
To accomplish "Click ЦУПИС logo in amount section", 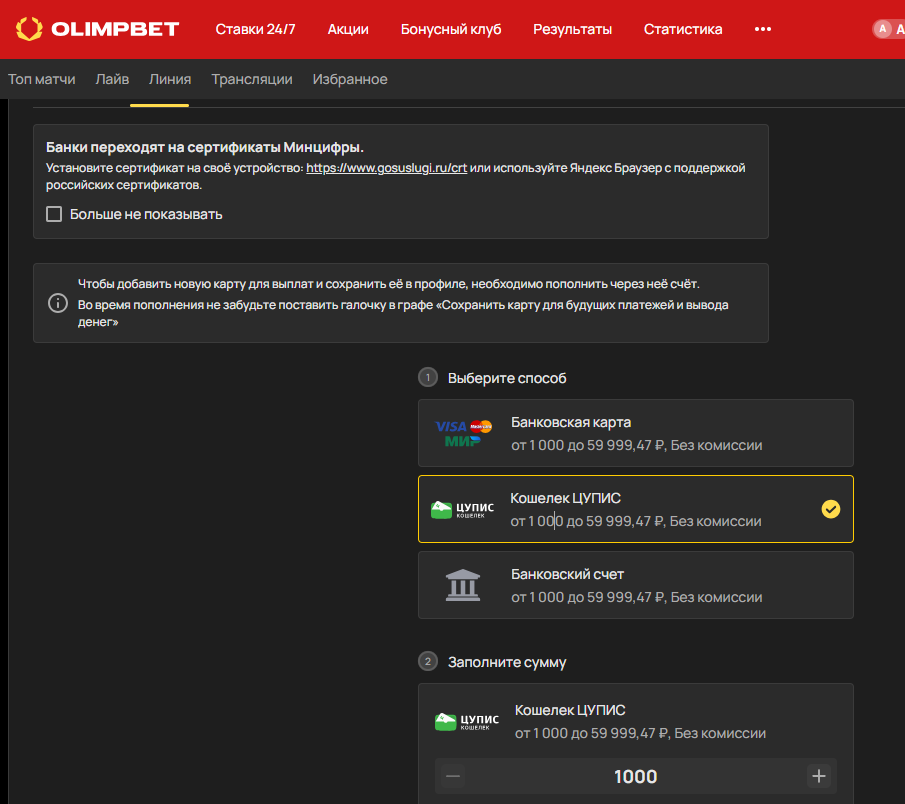I will tap(466, 721).
